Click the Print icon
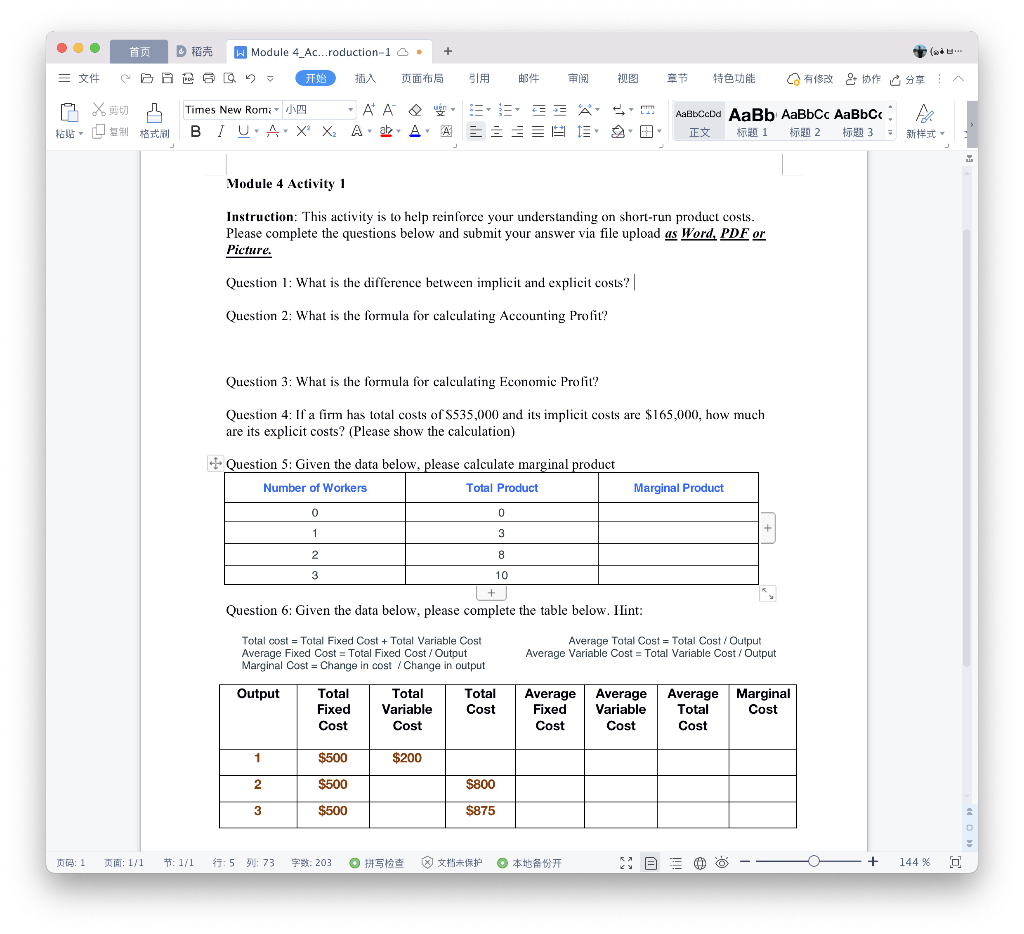 (x=209, y=78)
